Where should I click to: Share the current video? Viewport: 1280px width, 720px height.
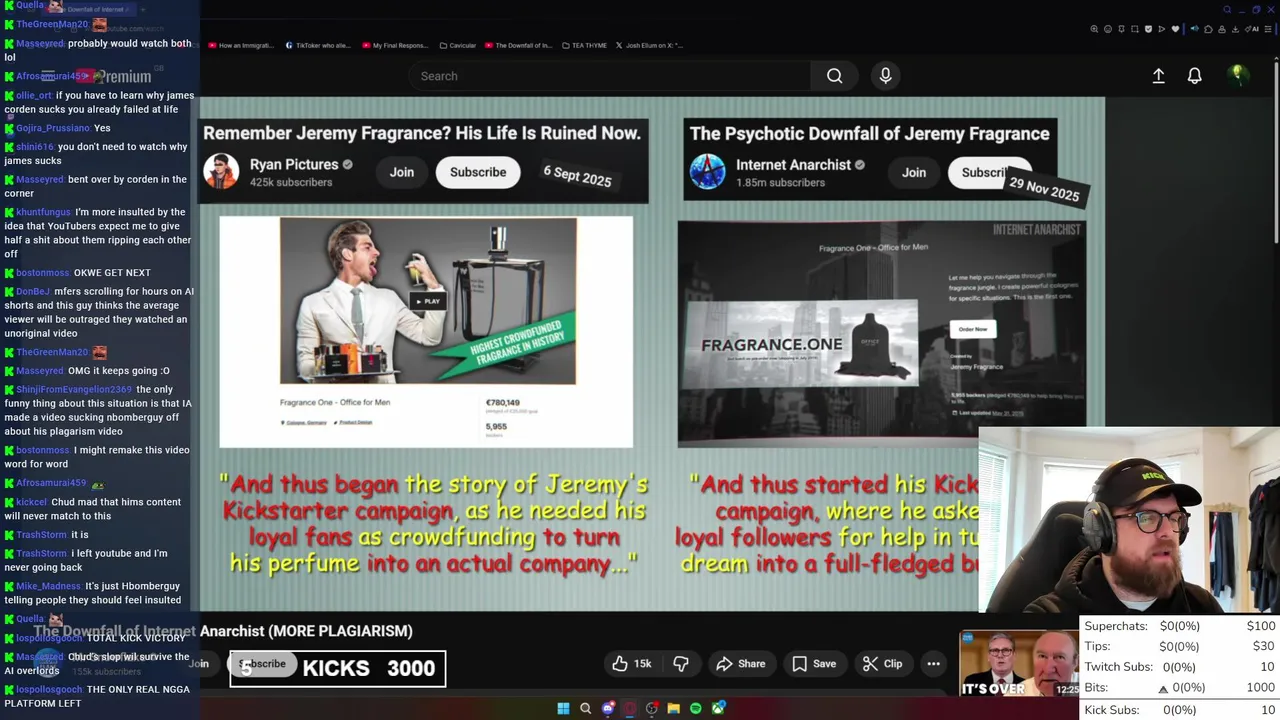[741, 664]
